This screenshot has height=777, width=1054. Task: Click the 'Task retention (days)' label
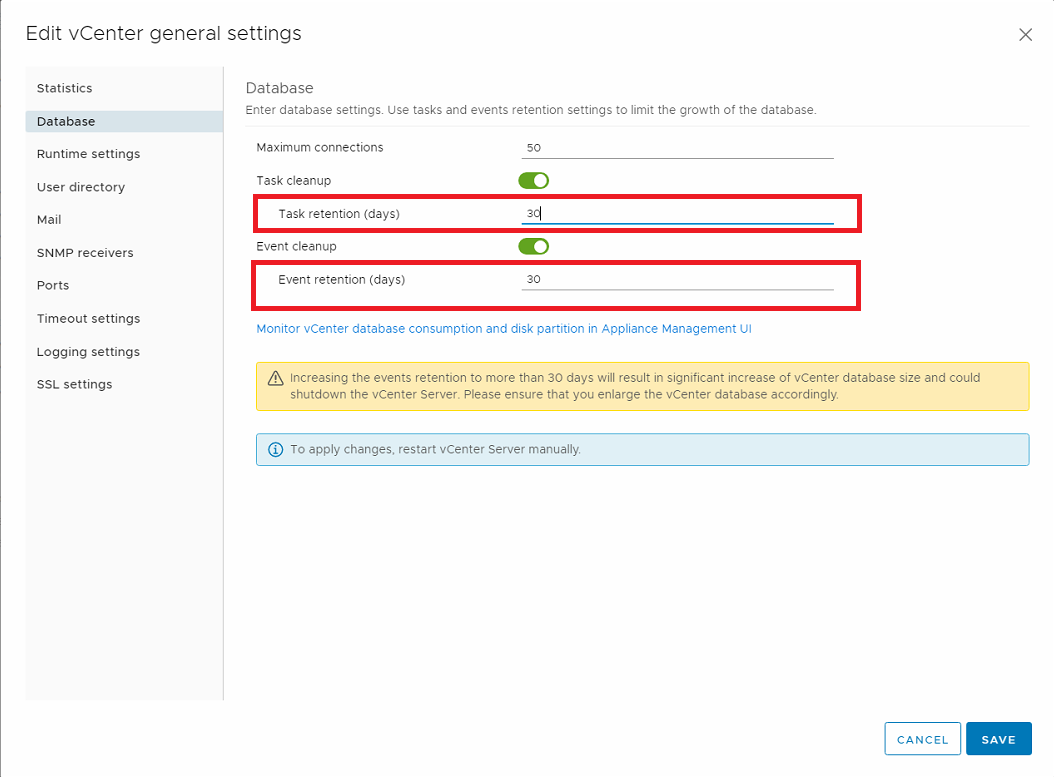[x=339, y=214]
